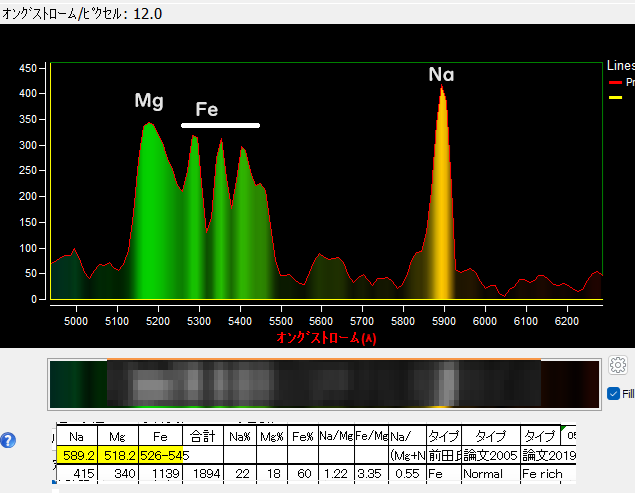Screen dimensions: 635x493
Task: Click the white Fe range bar
Action: point(220,126)
